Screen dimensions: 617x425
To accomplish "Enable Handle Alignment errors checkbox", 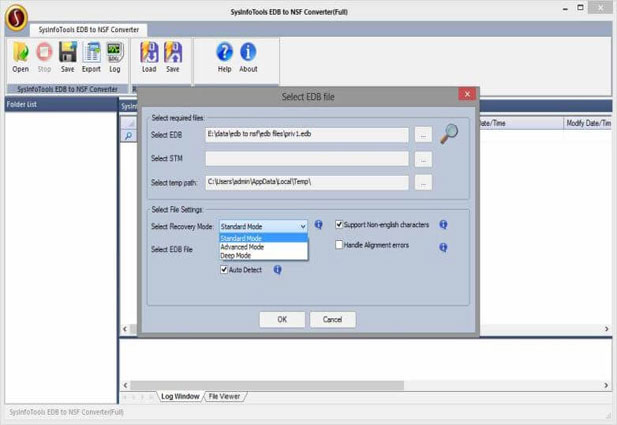I will (x=339, y=245).
